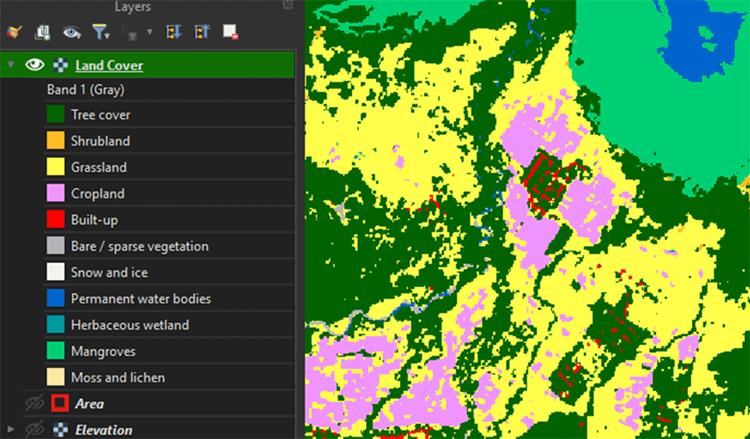Screen dimensions: 750x439
Task: Select the Land Cover layer name
Action: 108,66
